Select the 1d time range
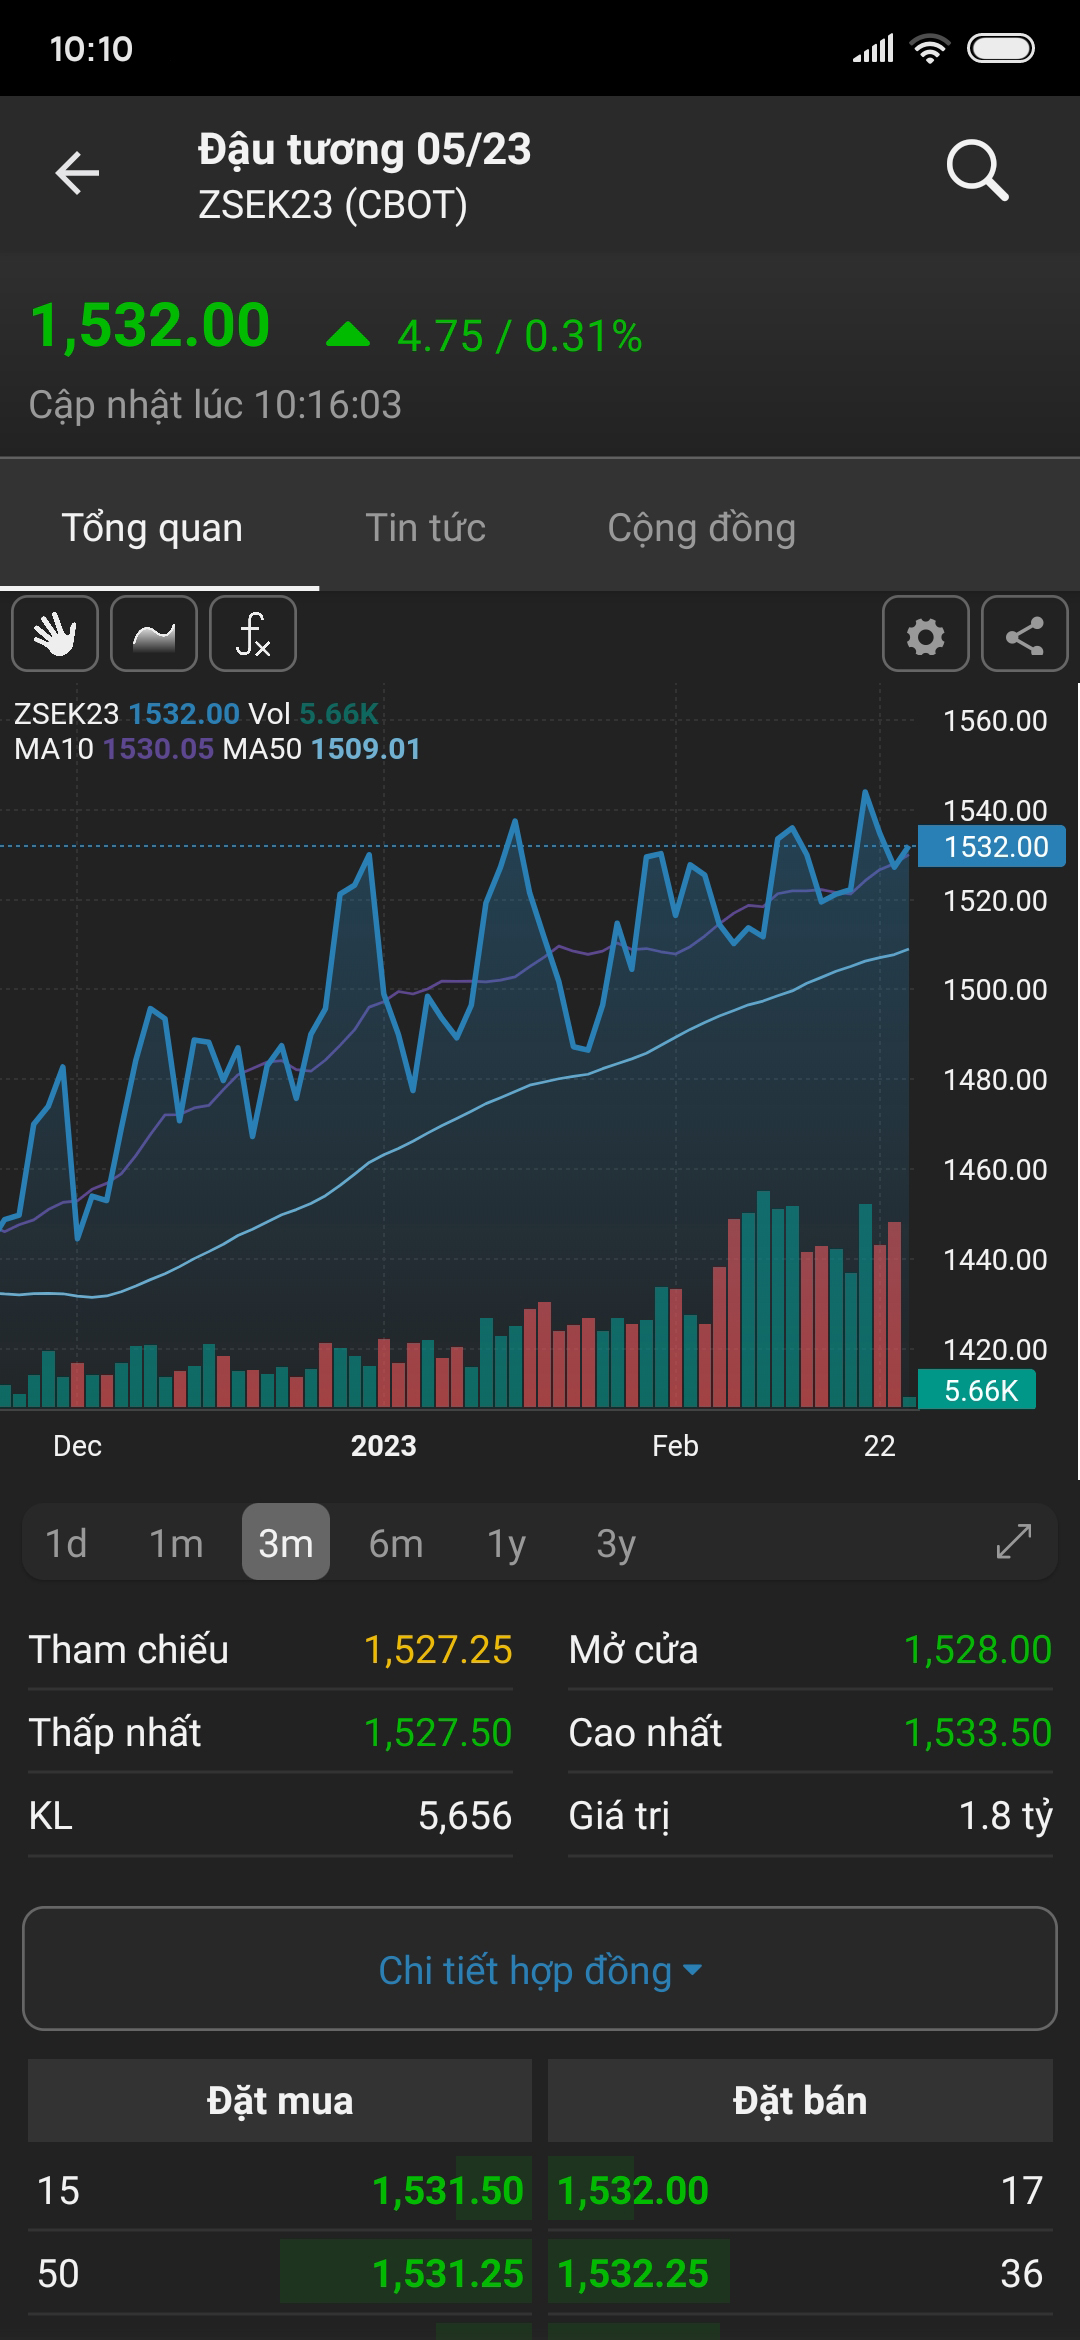 pos(66,1543)
